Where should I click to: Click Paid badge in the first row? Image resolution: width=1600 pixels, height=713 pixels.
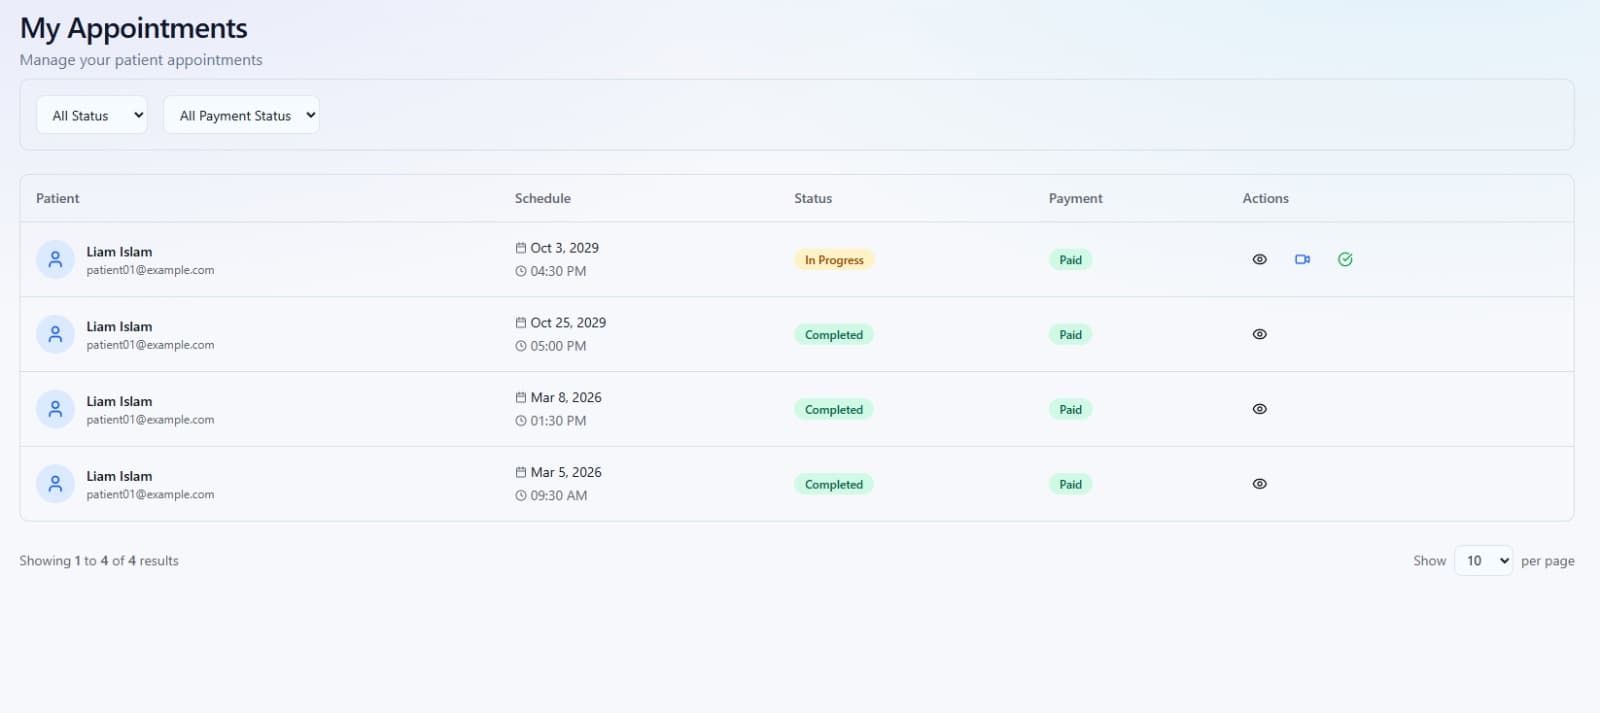coord(1070,260)
